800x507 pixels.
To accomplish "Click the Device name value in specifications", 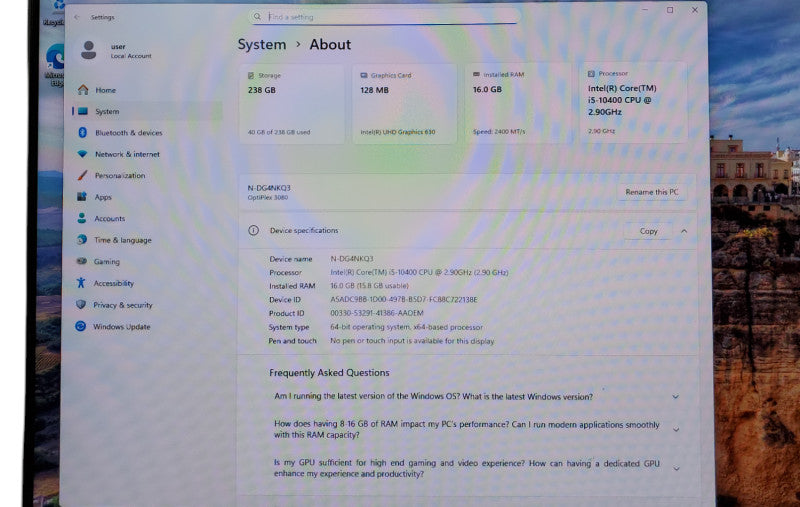I will (352, 259).
